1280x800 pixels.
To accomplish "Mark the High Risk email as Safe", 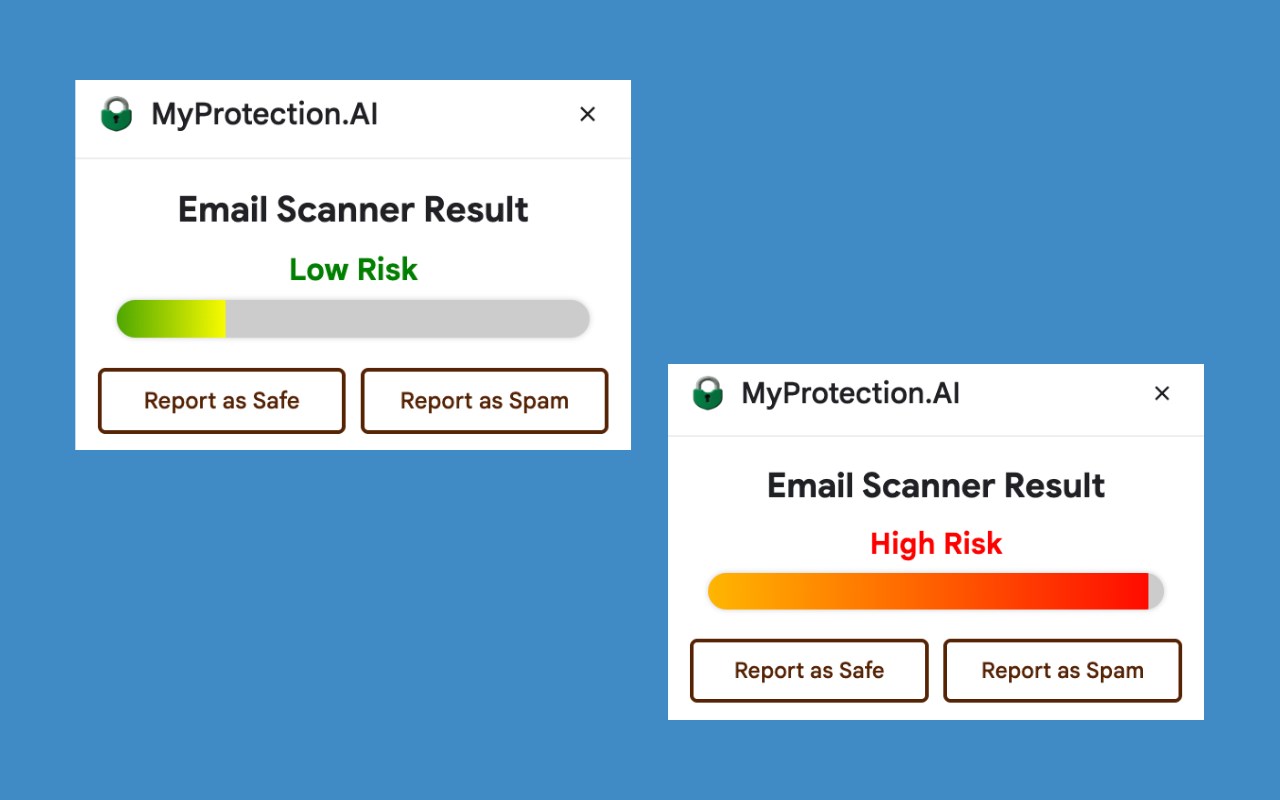I will point(809,670).
